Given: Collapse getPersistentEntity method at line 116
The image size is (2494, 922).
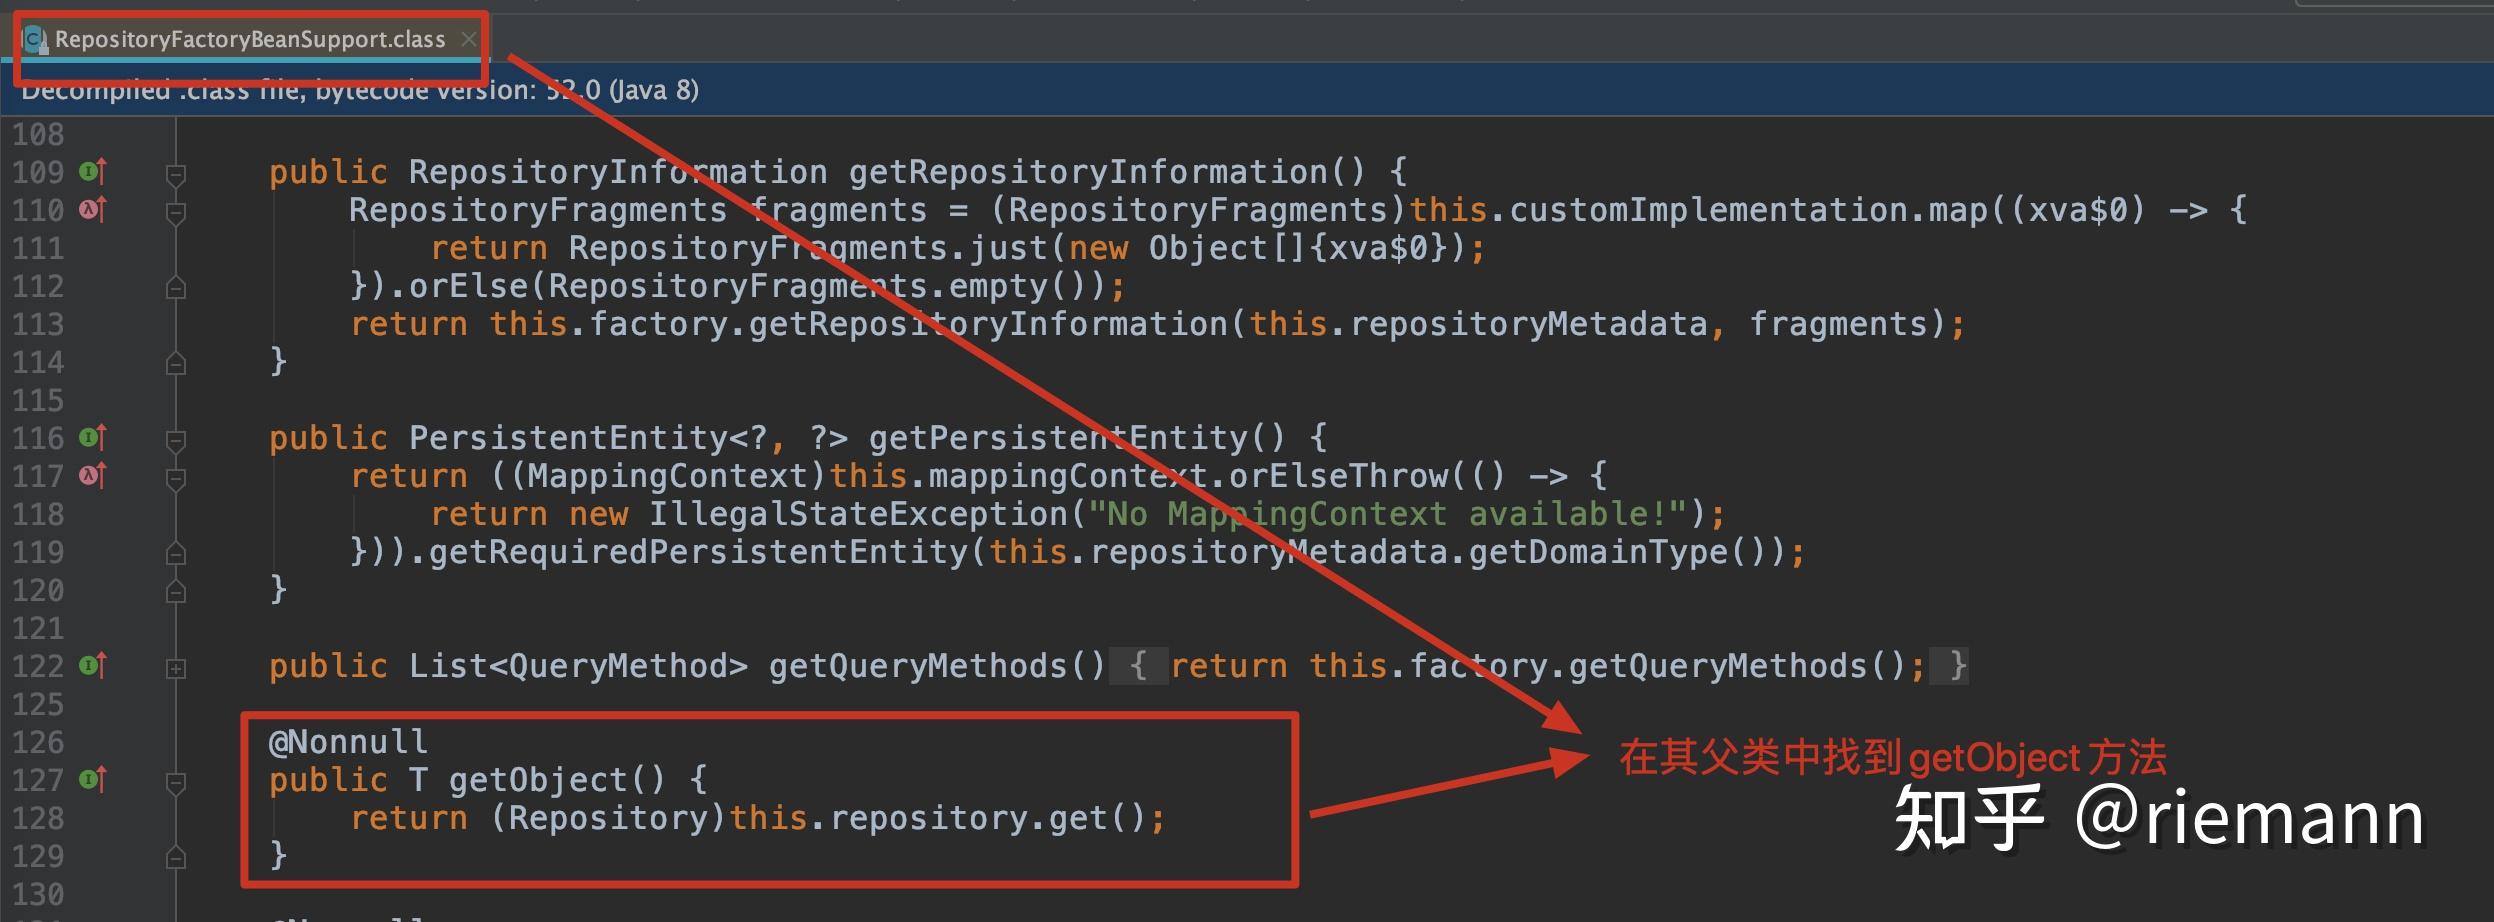Looking at the screenshot, I should (176, 441).
